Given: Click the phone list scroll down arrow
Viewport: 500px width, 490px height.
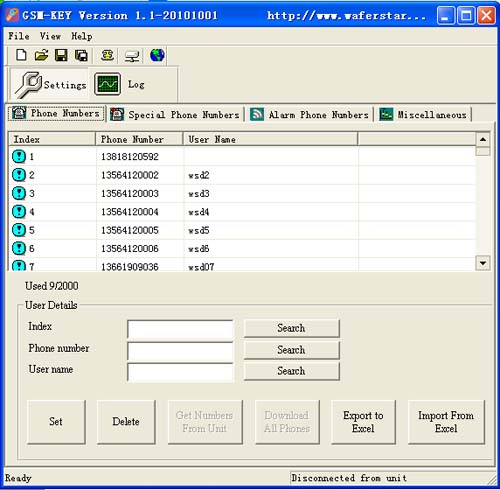Looking at the screenshot, I should coord(483,263).
